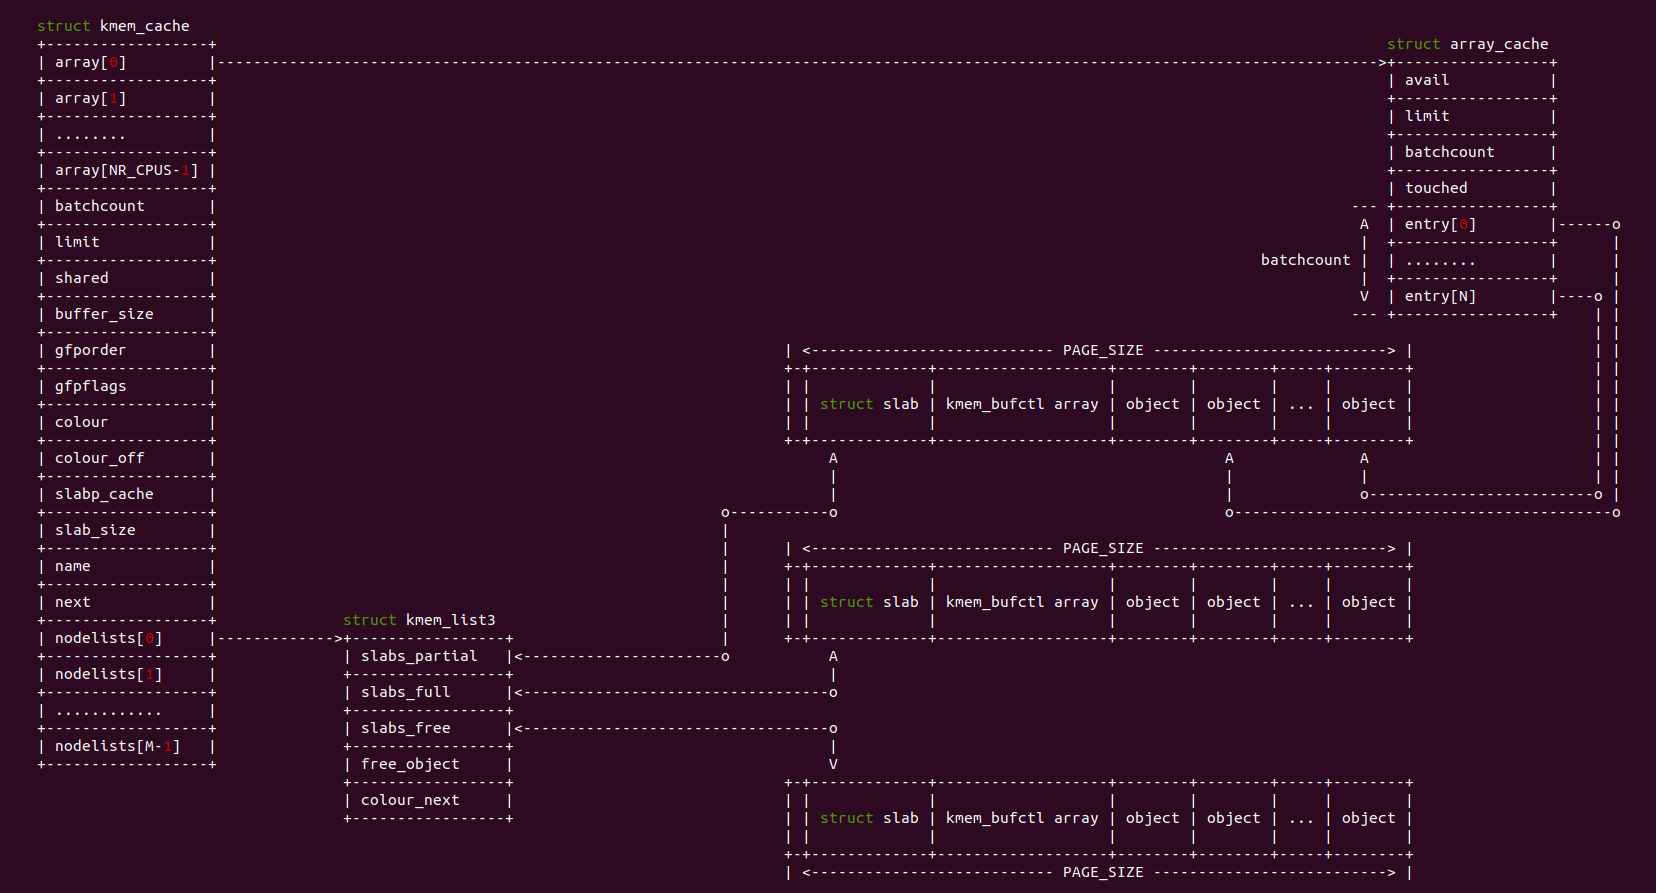The height and width of the screenshot is (893, 1656).
Task: Click the free_object field
Action: (410, 764)
